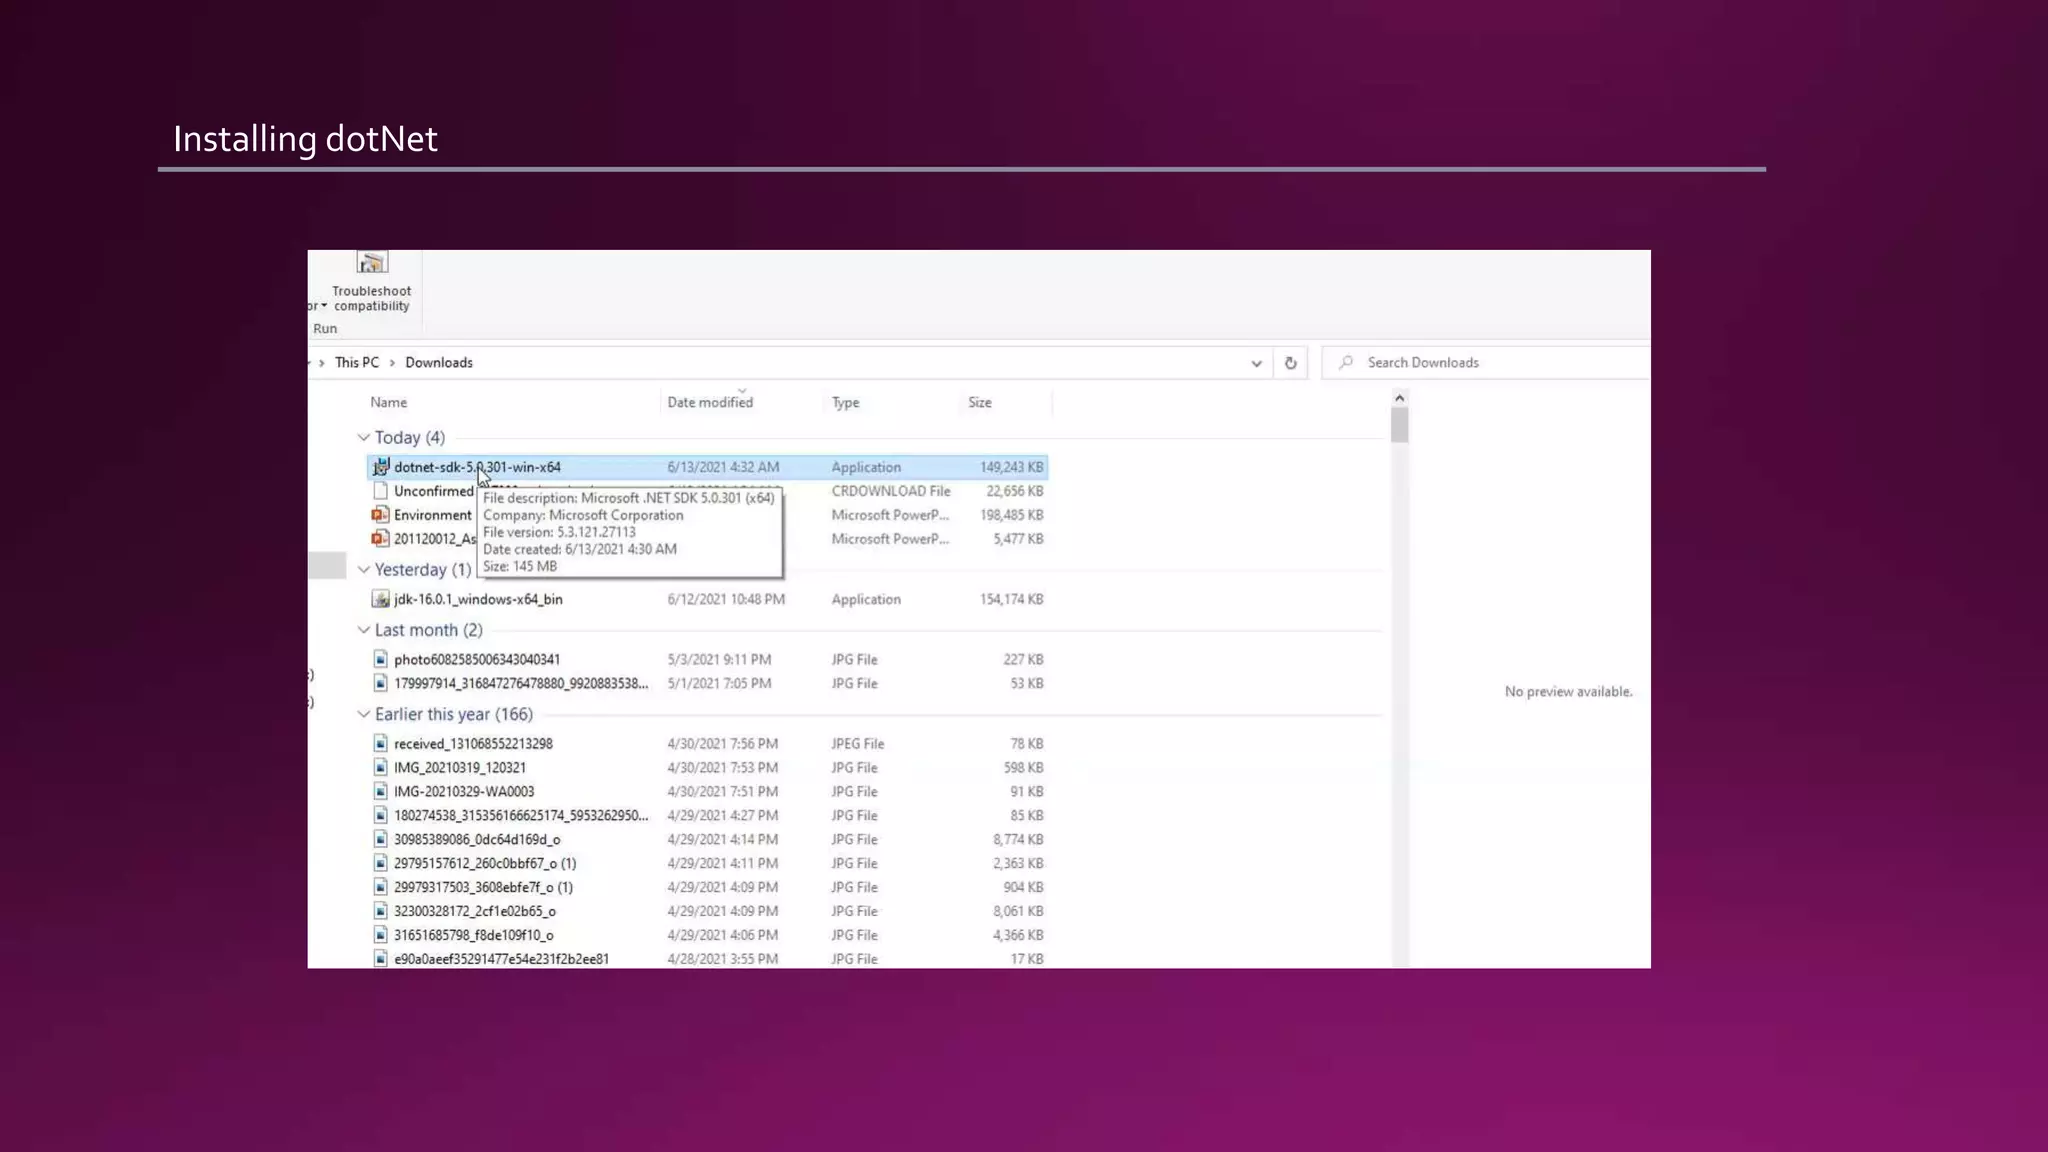Select This PC in breadcrumb path
Image resolution: width=2048 pixels, height=1152 pixels.
pos(357,362)
